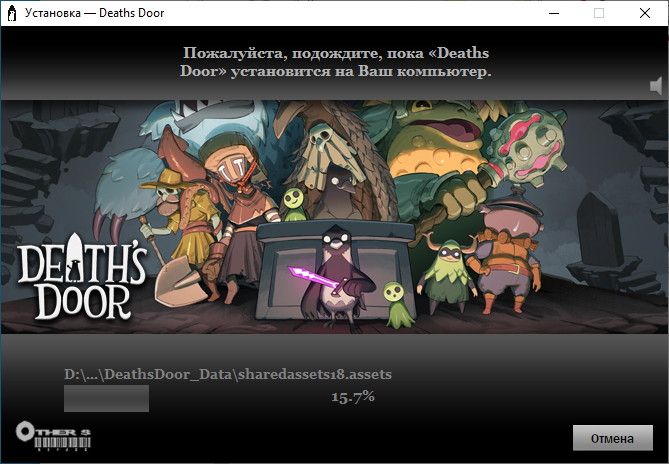Click the installation progress bar
Image resolution: width=669 pixels, height=464 pixels.
pos(107,398)
